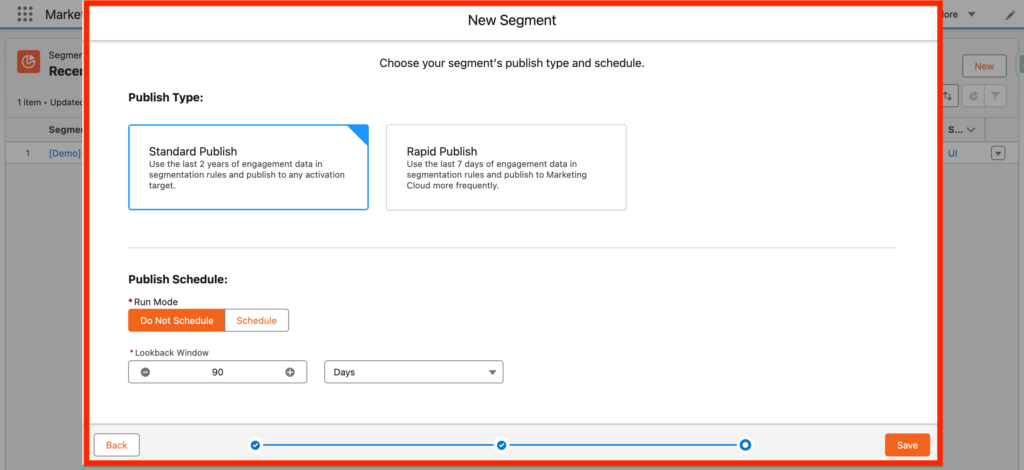Click the plus icon in Lookback Window
This screenshot has width=1024, height=470.
[x=290, y=372]
